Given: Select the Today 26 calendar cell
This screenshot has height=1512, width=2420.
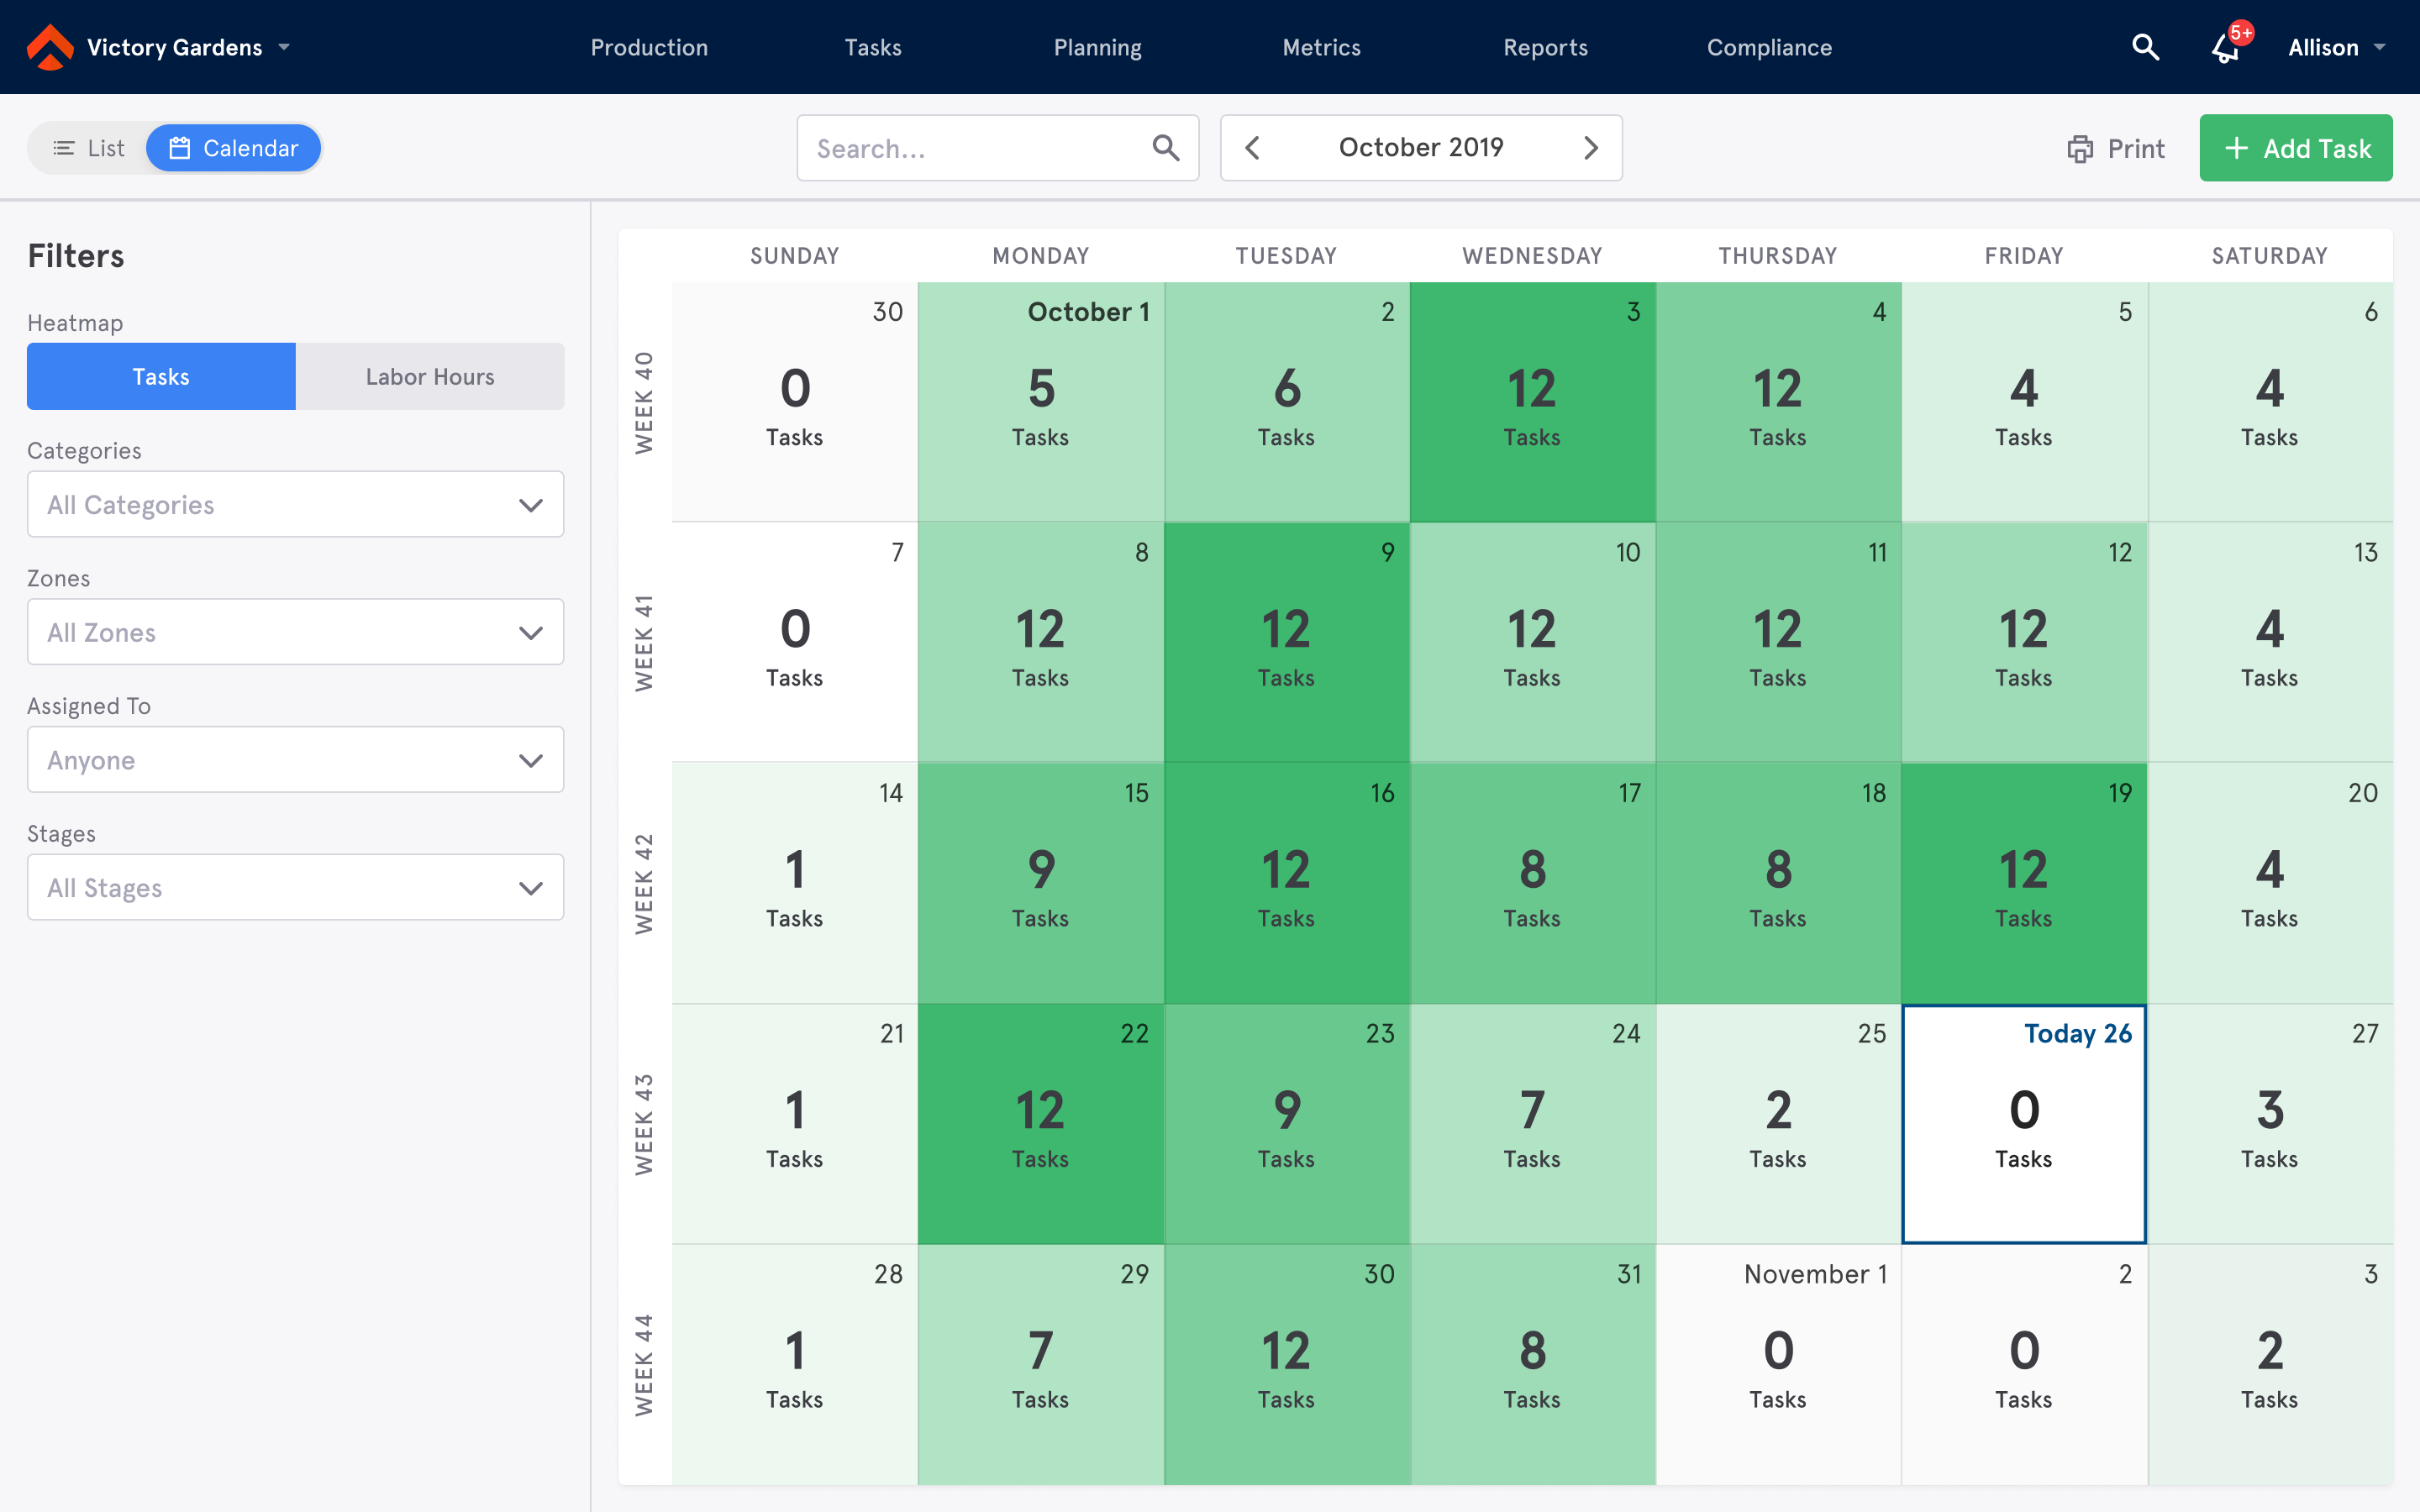Looking at the screenshot, I should (2023, 1124).
